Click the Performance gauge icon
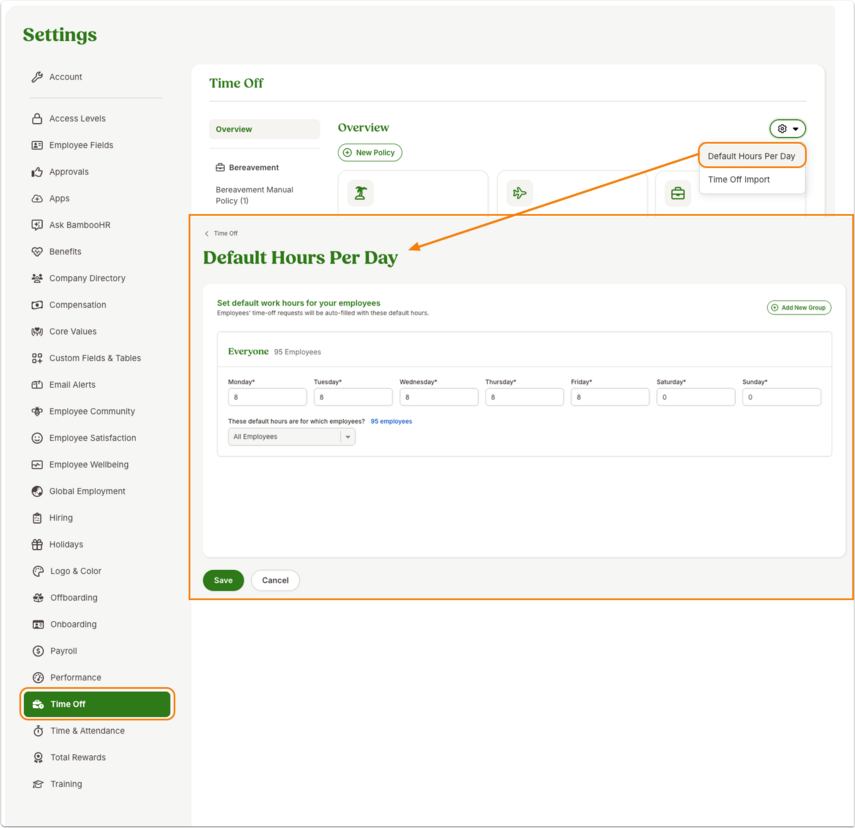Image resolution: width=855 pixels, height=828 pixels. coord(38,677)
